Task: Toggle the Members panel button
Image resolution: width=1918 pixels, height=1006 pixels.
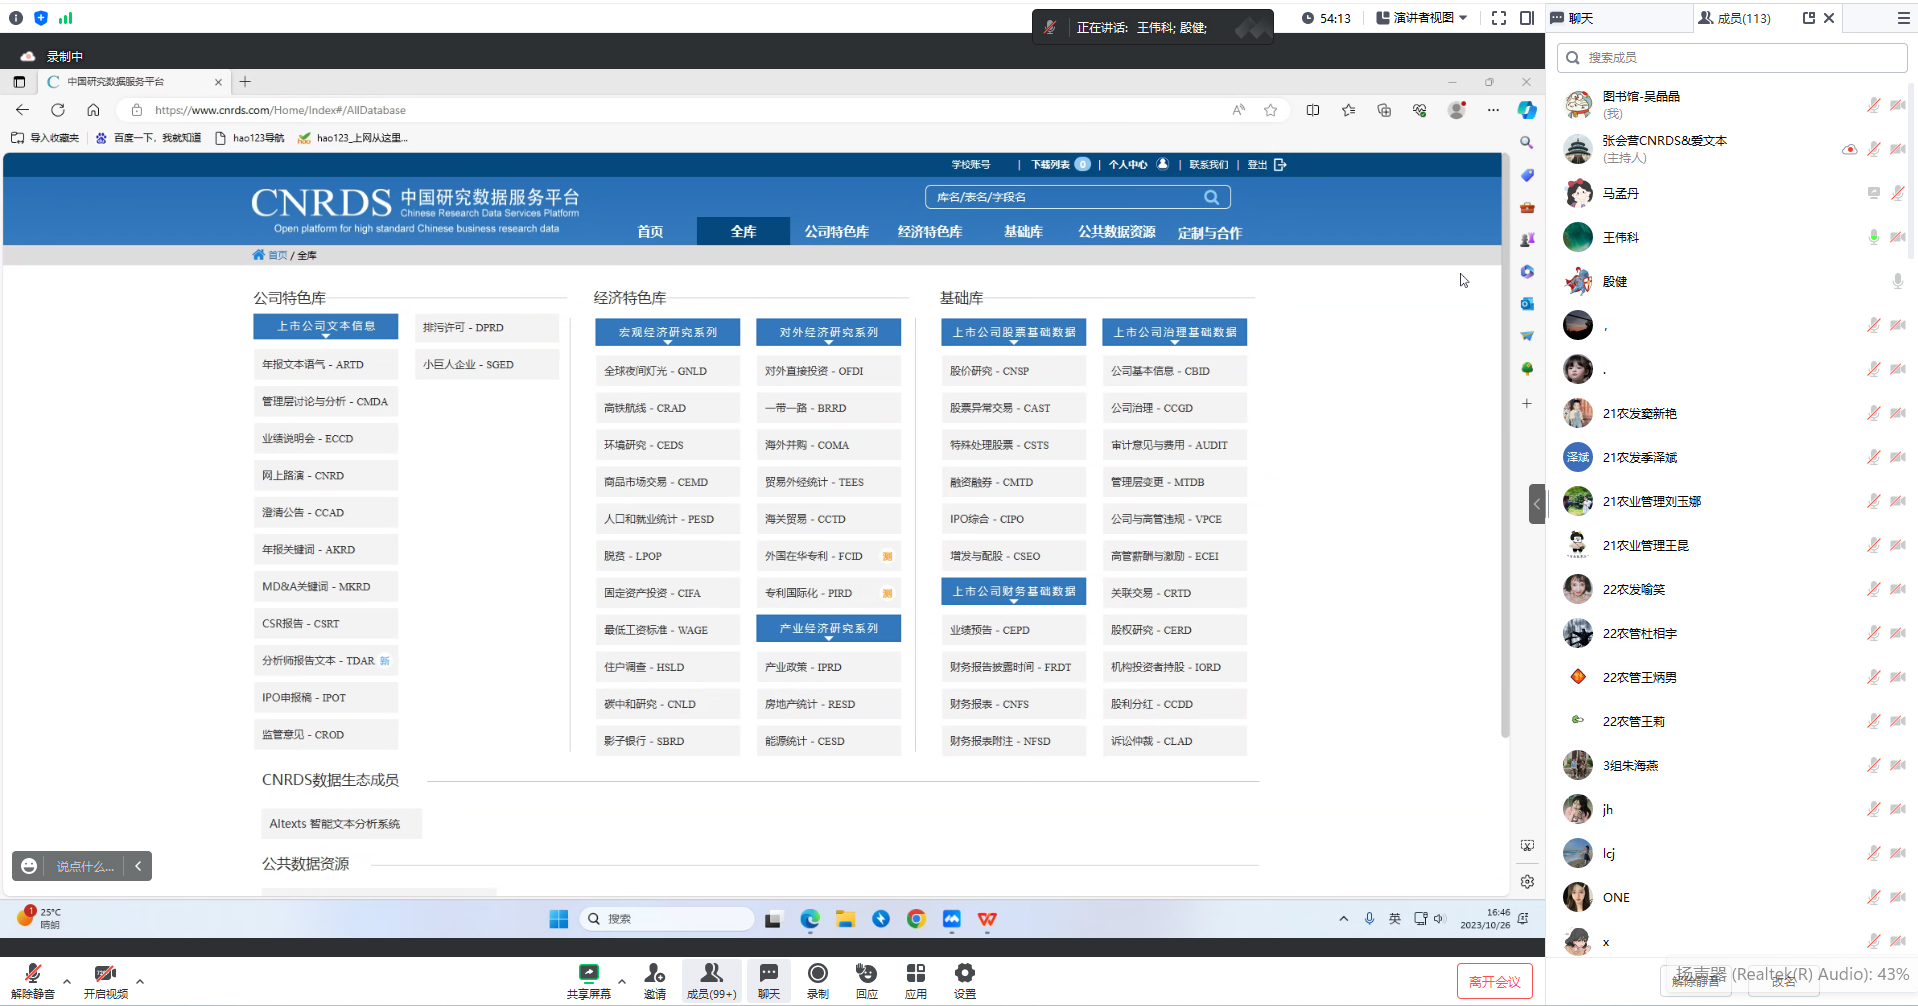Action: [x=711, y=981]
